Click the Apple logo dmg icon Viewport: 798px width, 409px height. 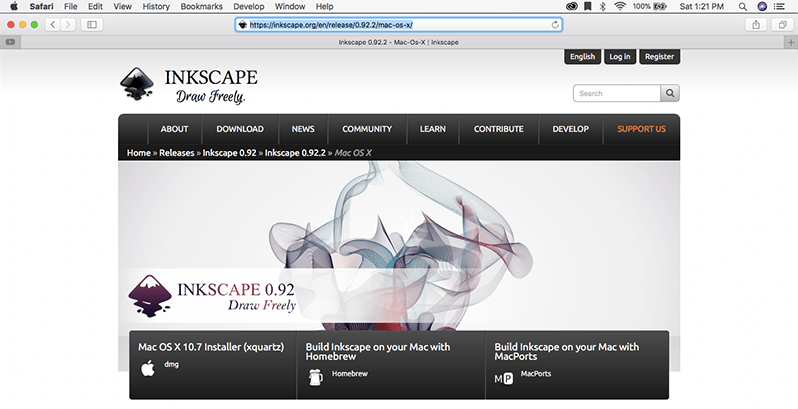coord(148,369)
